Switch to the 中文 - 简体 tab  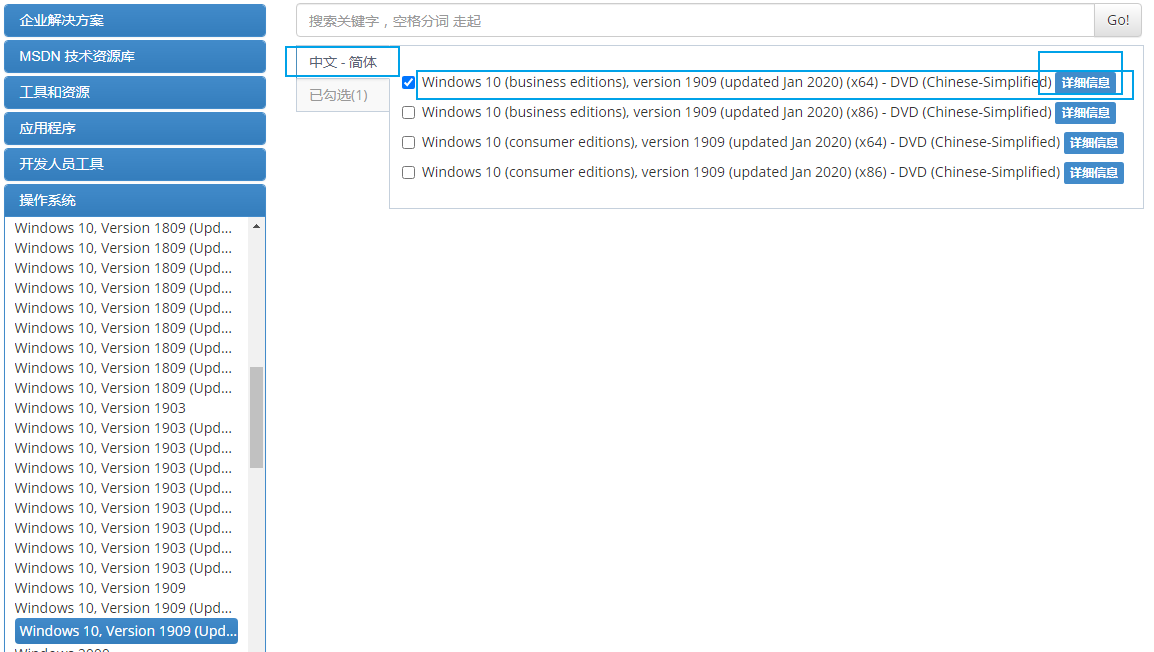pos(343,63)
